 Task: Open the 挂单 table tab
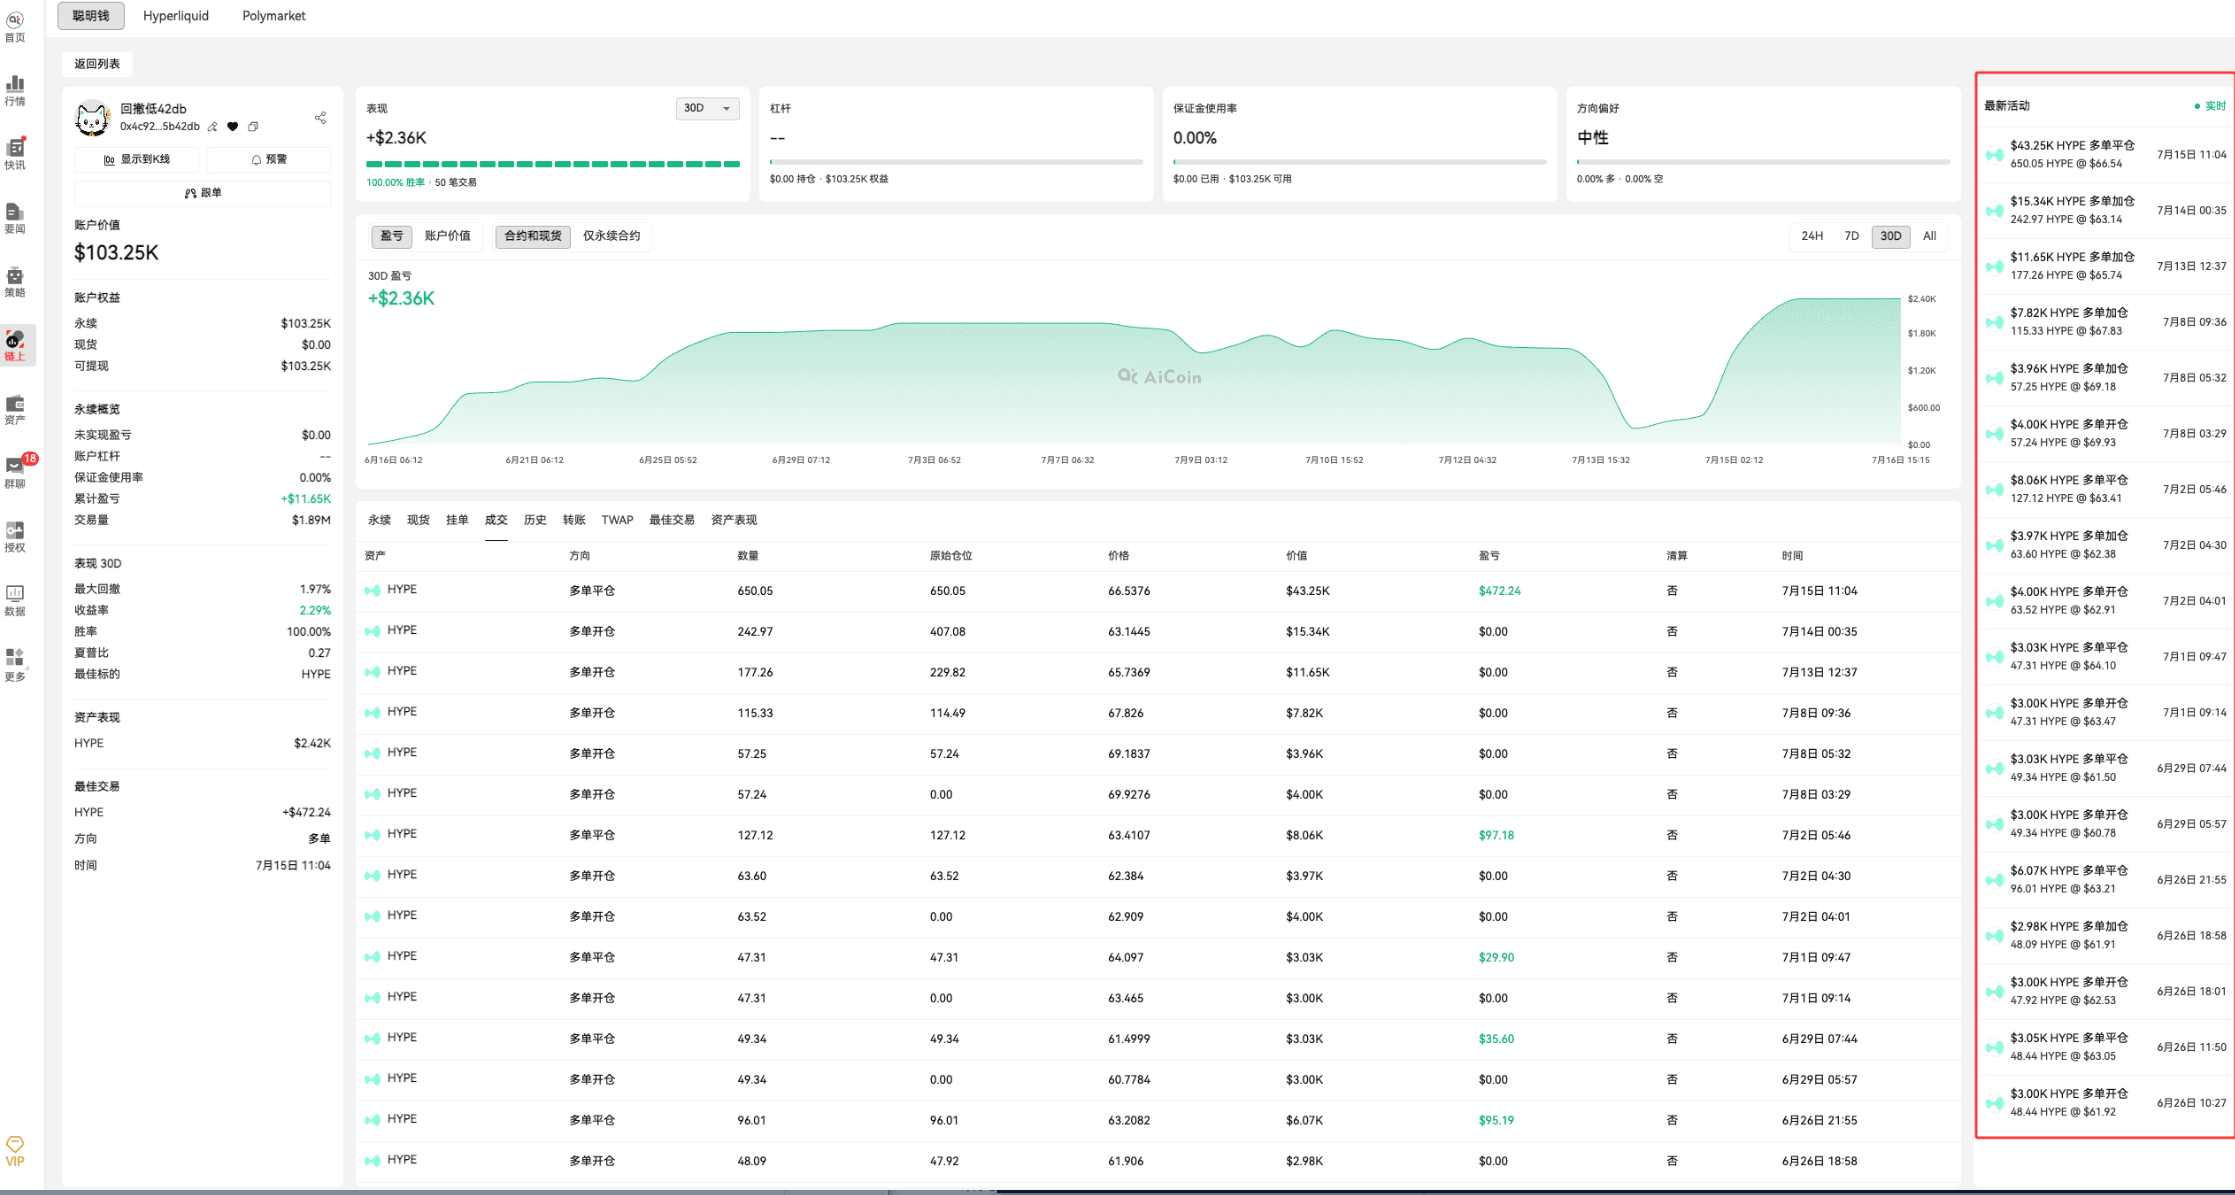coord(457,520)
